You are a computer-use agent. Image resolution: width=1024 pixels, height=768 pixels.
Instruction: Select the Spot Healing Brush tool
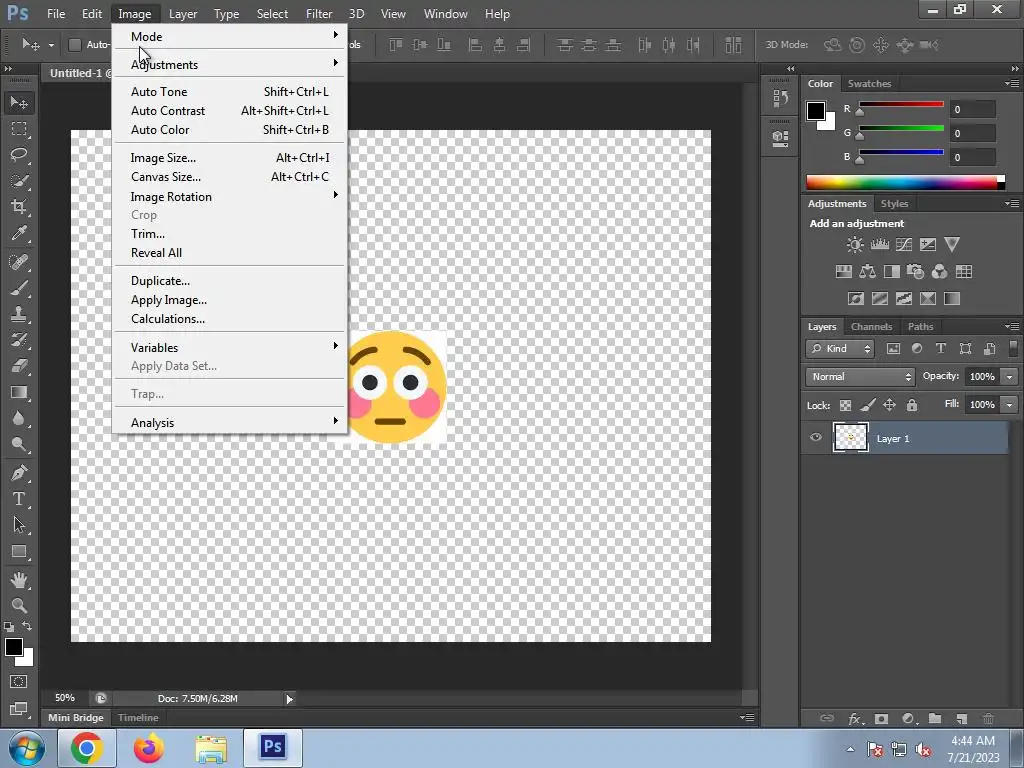19,262
